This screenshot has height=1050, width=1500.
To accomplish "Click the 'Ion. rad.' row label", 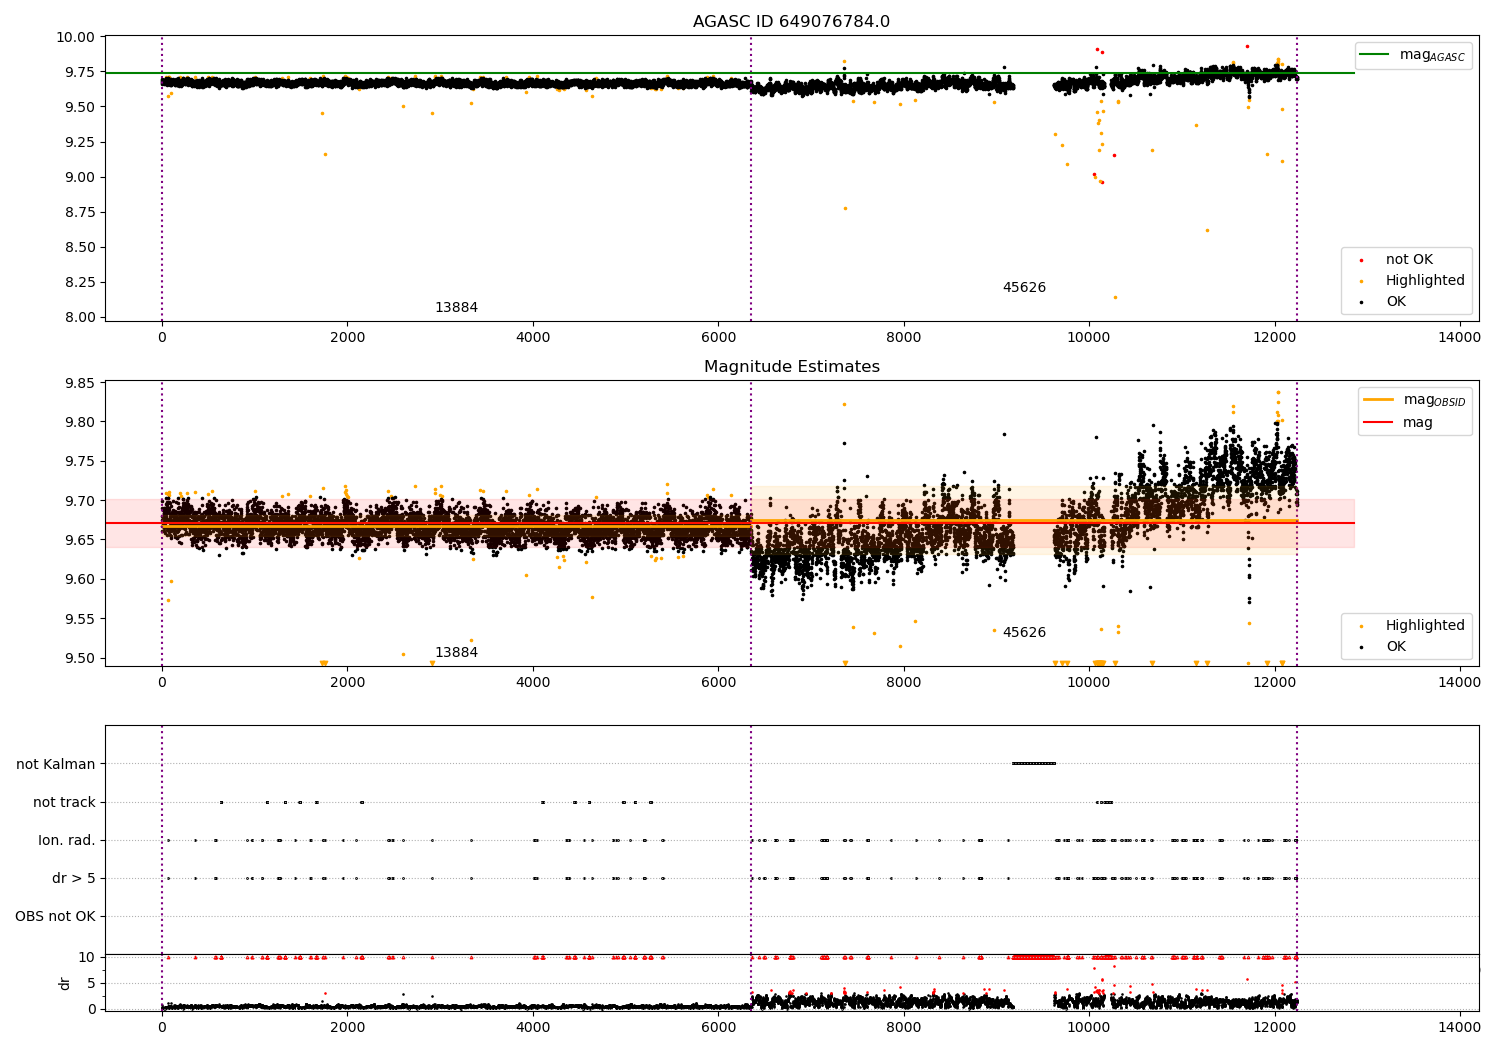I will (67, 840).
